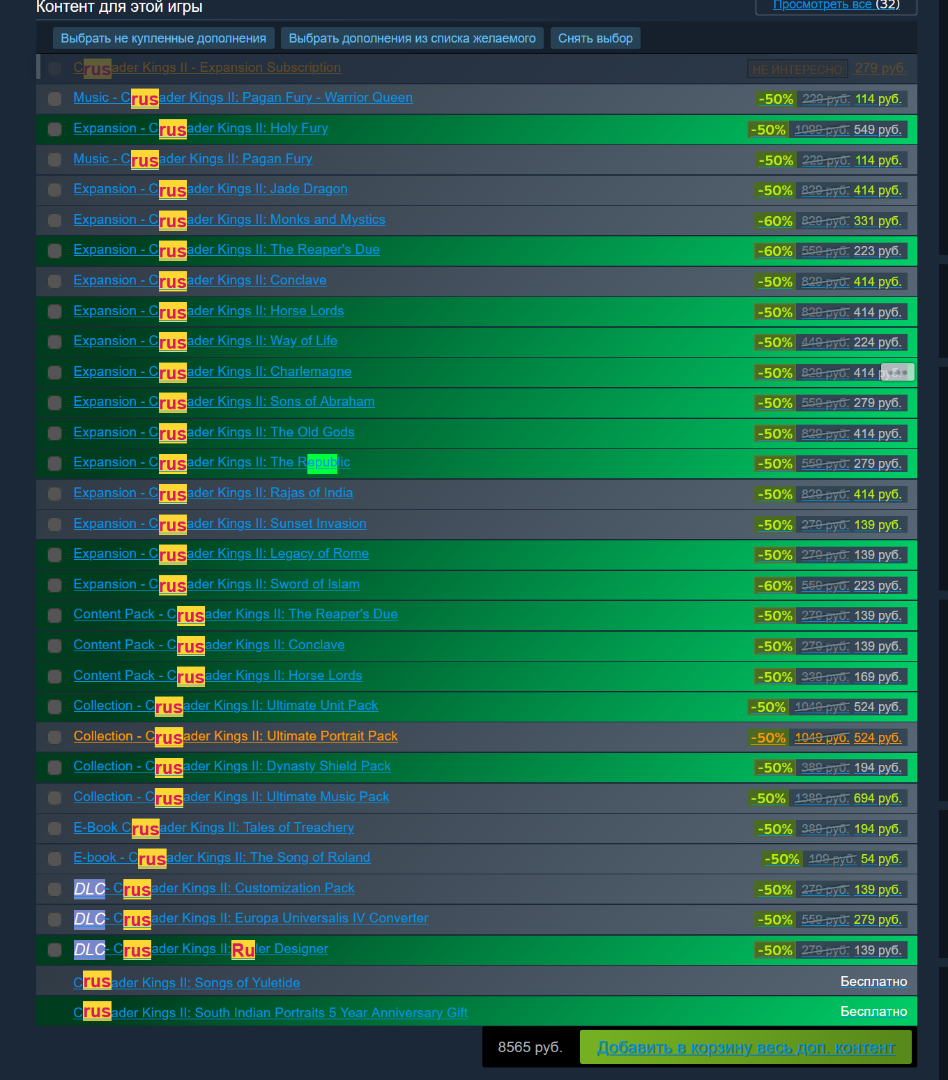This screenshot has width=948, height=1080.
Task: Click 'Выбрать не купленные дополнения' button
Action: (163, 39)
